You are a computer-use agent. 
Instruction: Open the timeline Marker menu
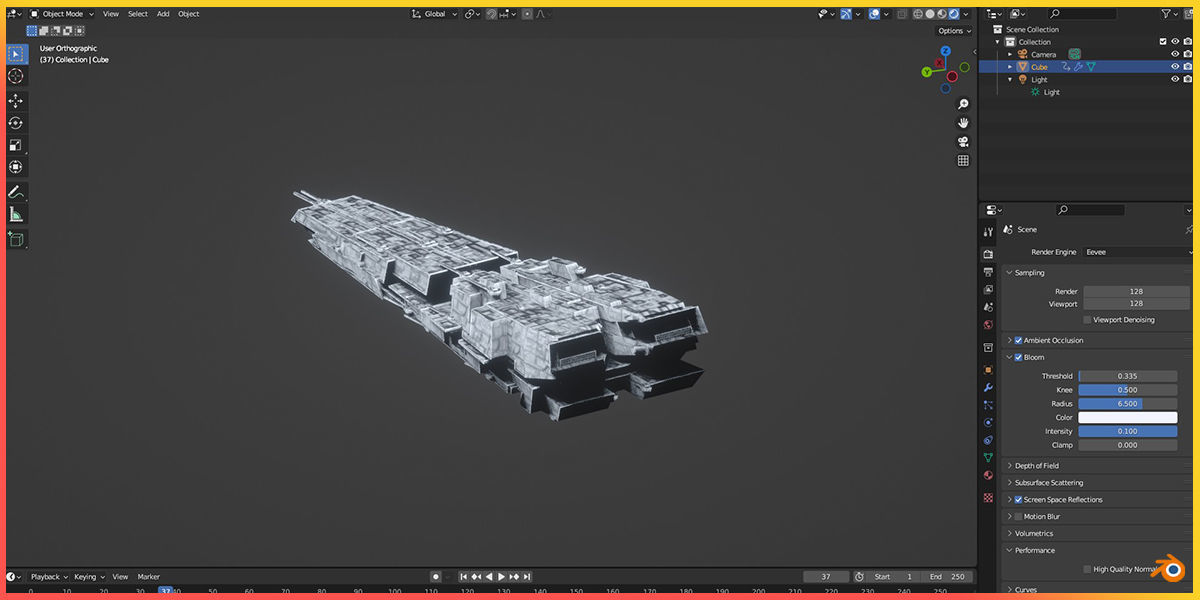point(149,577)
